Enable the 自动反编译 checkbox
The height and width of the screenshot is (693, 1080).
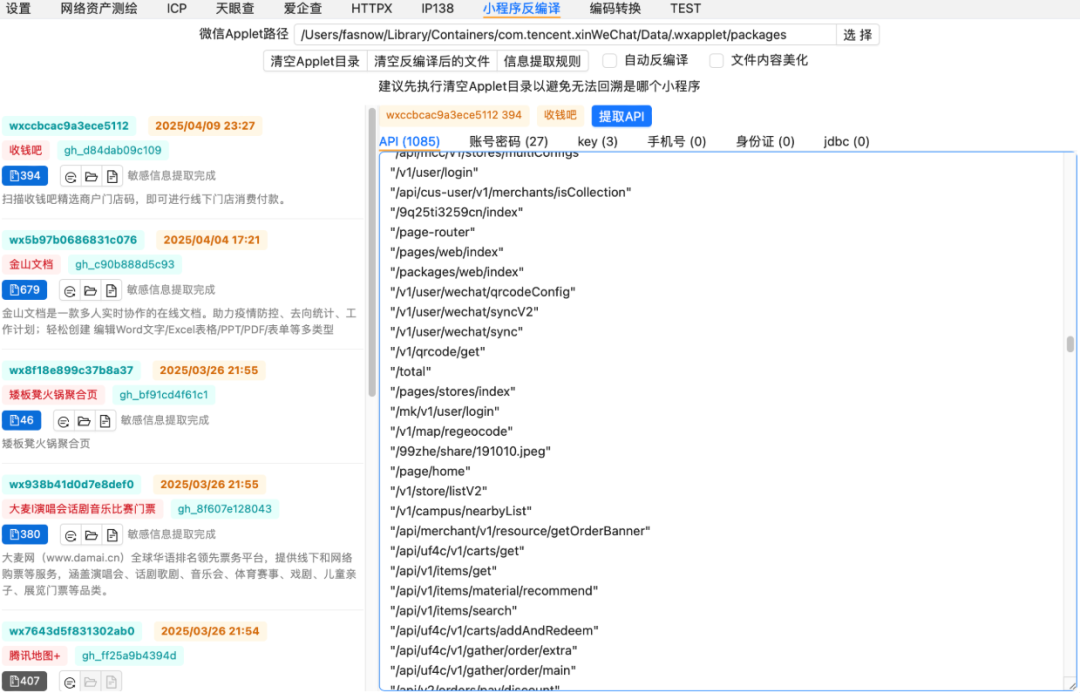[x=611, y=60]
